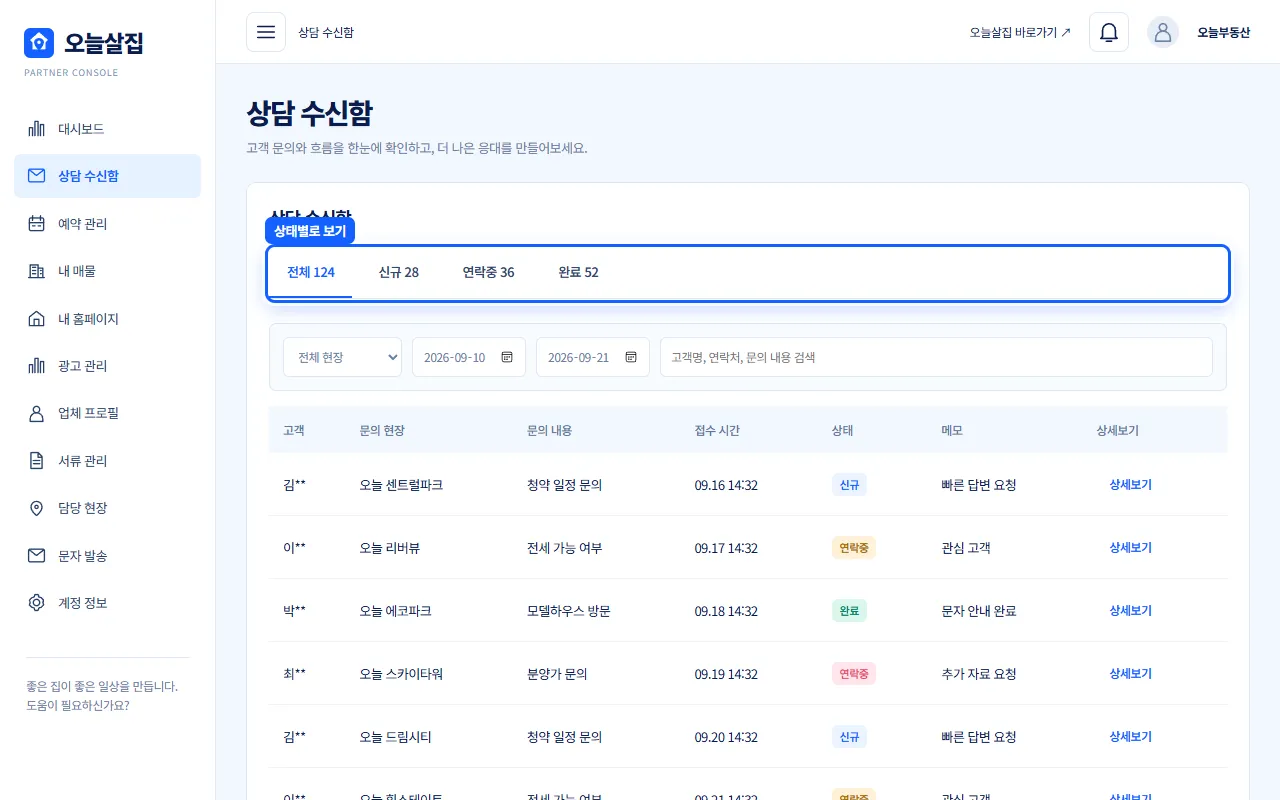Click the 신규 status badge for 오늘 센트럴파크
Viewport: 1280px width, 800px height.
849,485
